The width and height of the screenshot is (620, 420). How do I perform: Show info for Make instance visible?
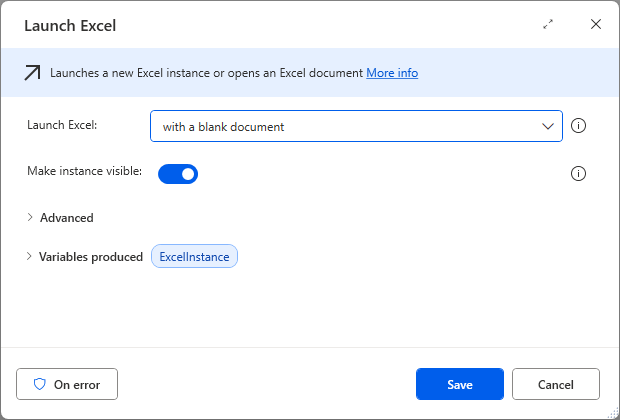(578, 173)
